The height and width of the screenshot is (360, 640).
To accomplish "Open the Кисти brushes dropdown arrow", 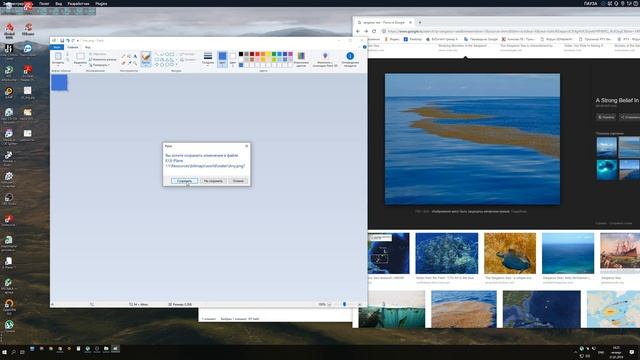I will coord(146,64).
